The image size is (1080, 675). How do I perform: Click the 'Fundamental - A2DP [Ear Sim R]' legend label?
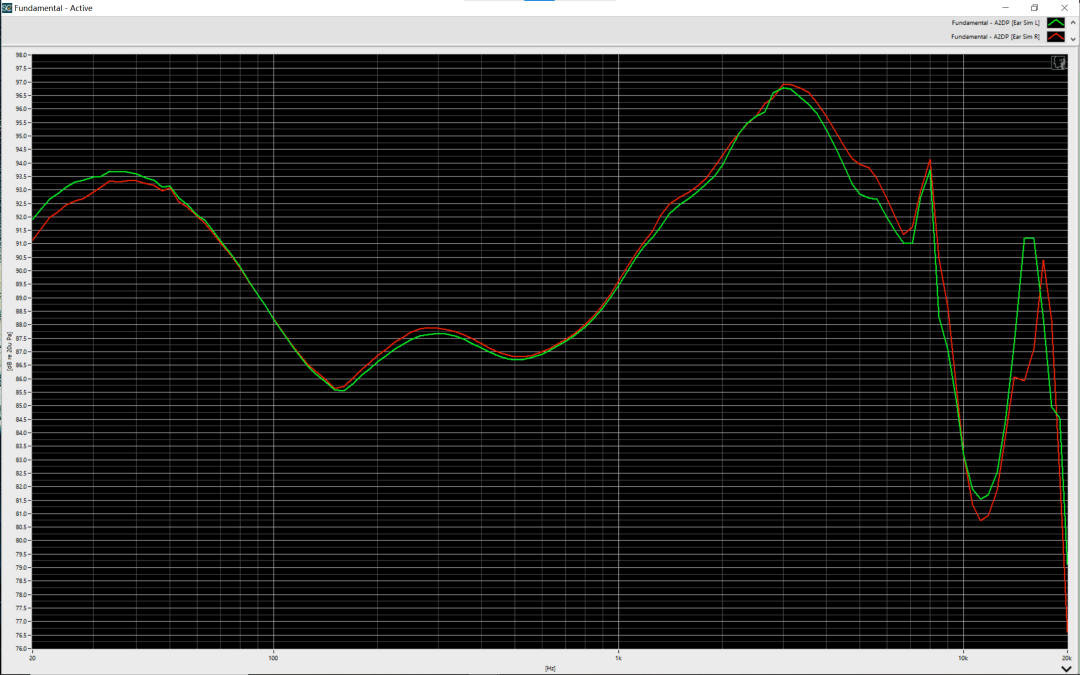coord(995,37)
